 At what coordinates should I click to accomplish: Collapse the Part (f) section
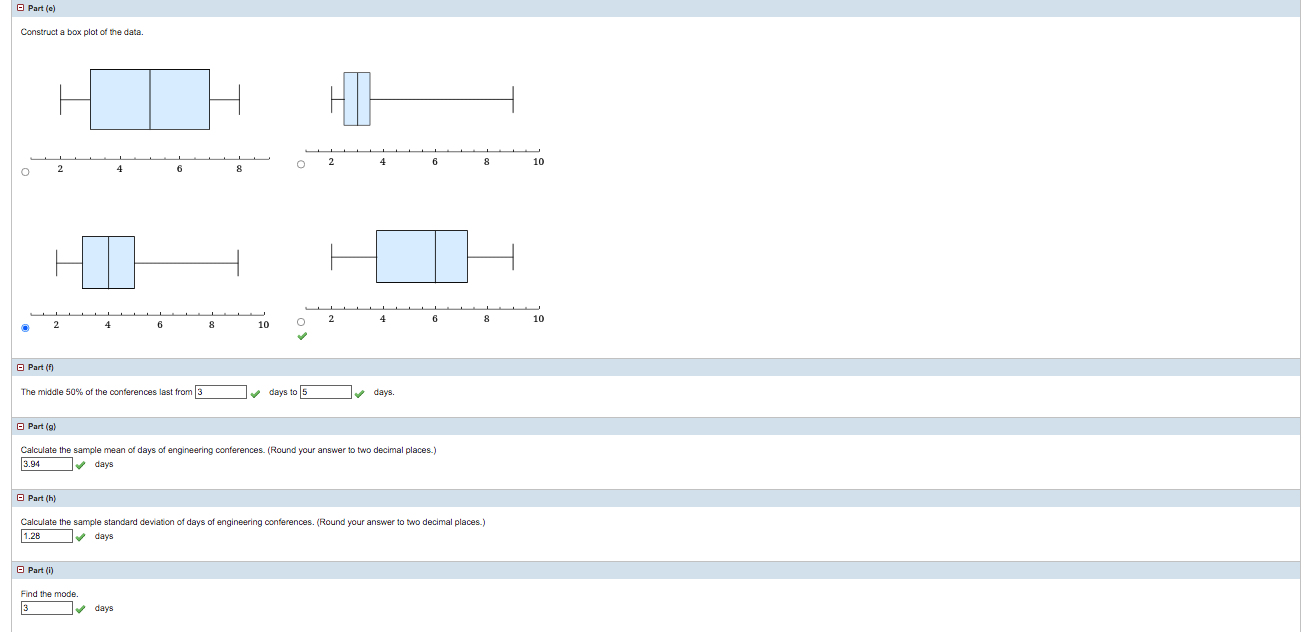tap(21, 368)
